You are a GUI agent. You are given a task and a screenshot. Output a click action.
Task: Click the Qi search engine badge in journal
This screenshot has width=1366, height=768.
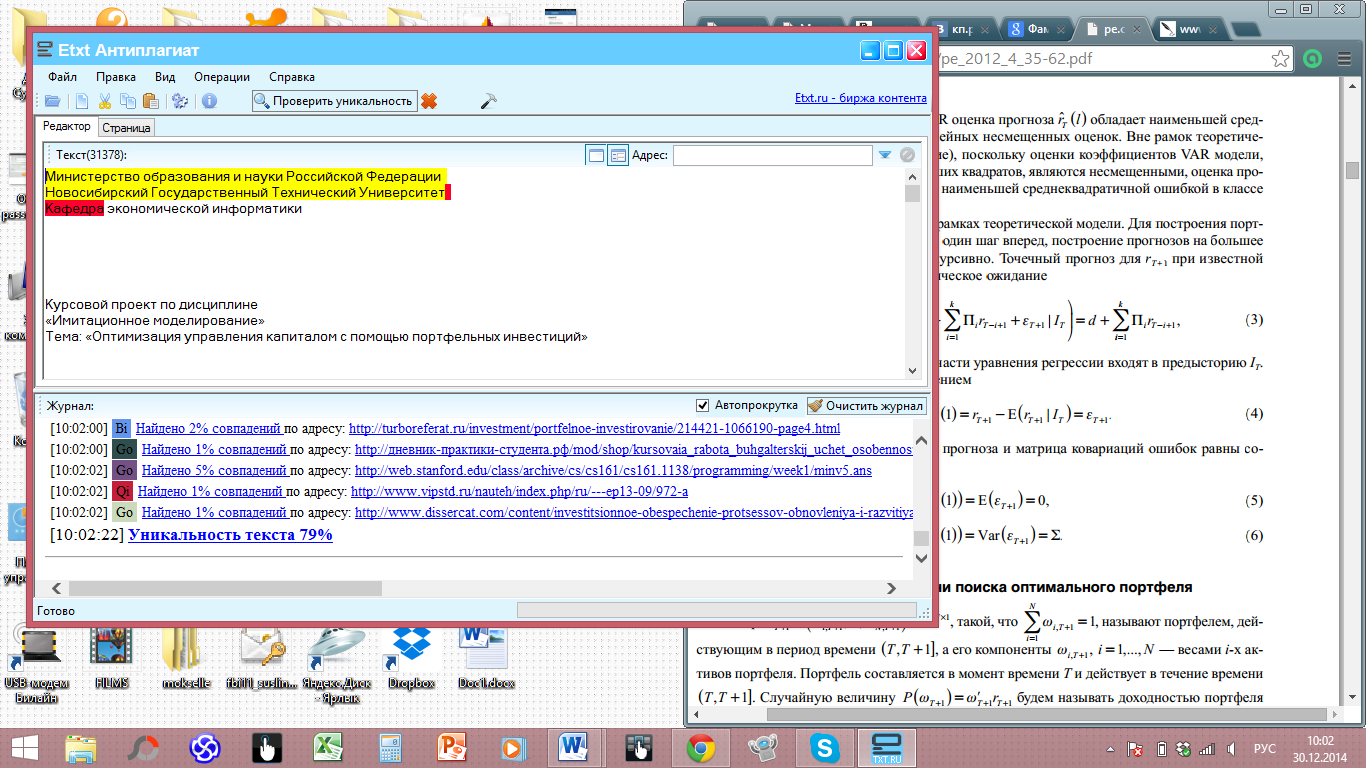click(x=122, y=491)
